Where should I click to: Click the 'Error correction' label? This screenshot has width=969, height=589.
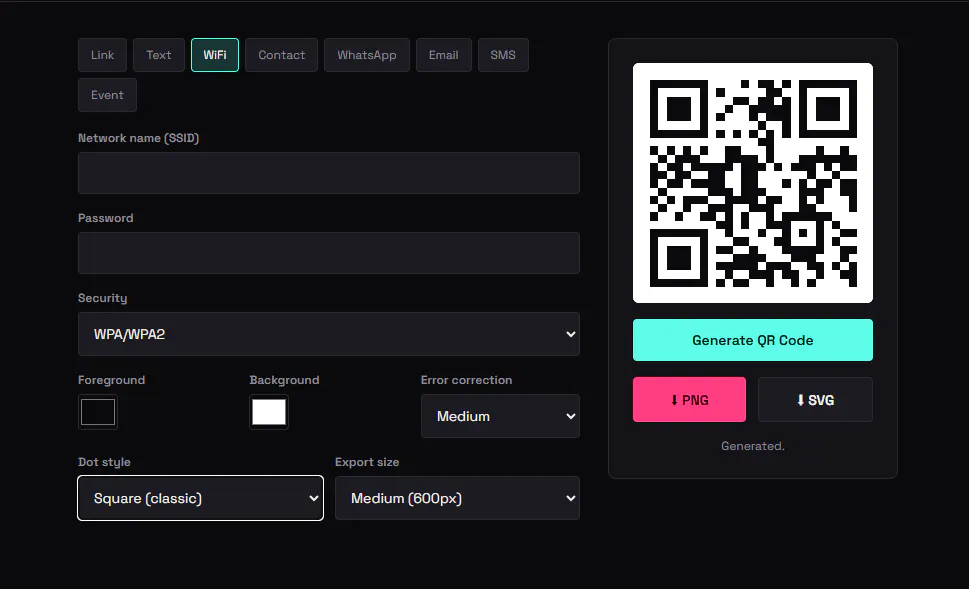click(467, 380)
